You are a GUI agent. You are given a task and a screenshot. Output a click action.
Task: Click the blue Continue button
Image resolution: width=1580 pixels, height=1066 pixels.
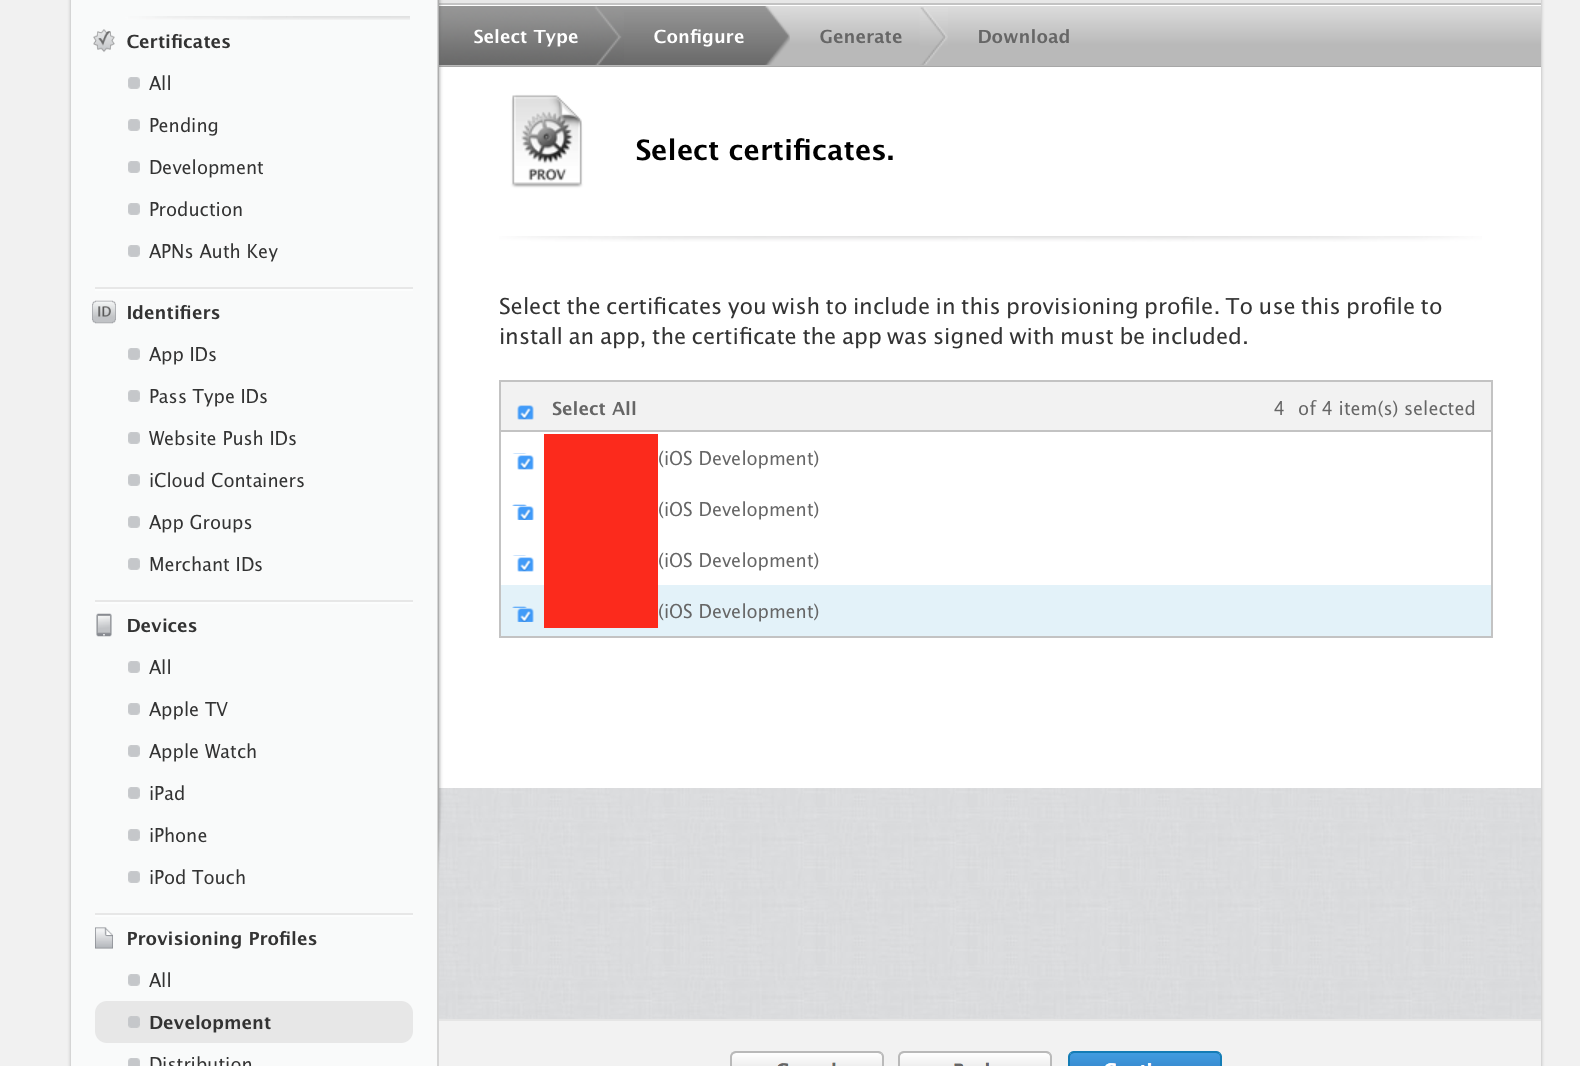point(1144,1059)
